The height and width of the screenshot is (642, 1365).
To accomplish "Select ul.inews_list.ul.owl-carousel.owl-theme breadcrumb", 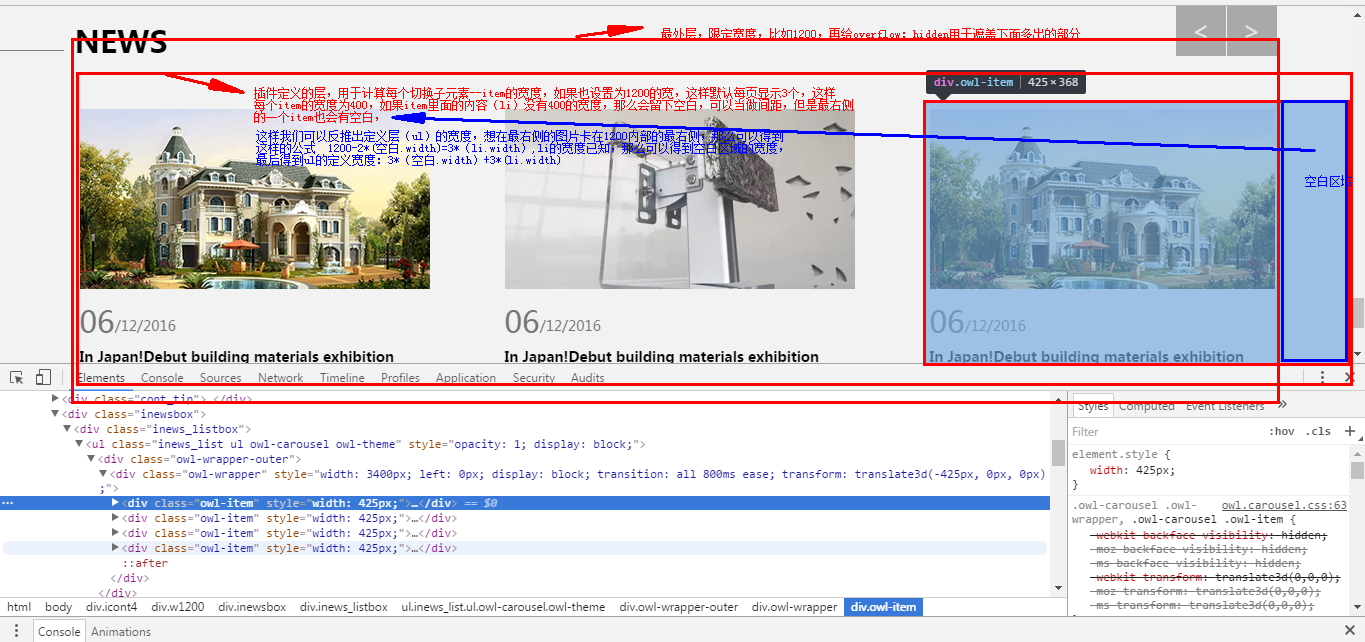I will point(503,607).
